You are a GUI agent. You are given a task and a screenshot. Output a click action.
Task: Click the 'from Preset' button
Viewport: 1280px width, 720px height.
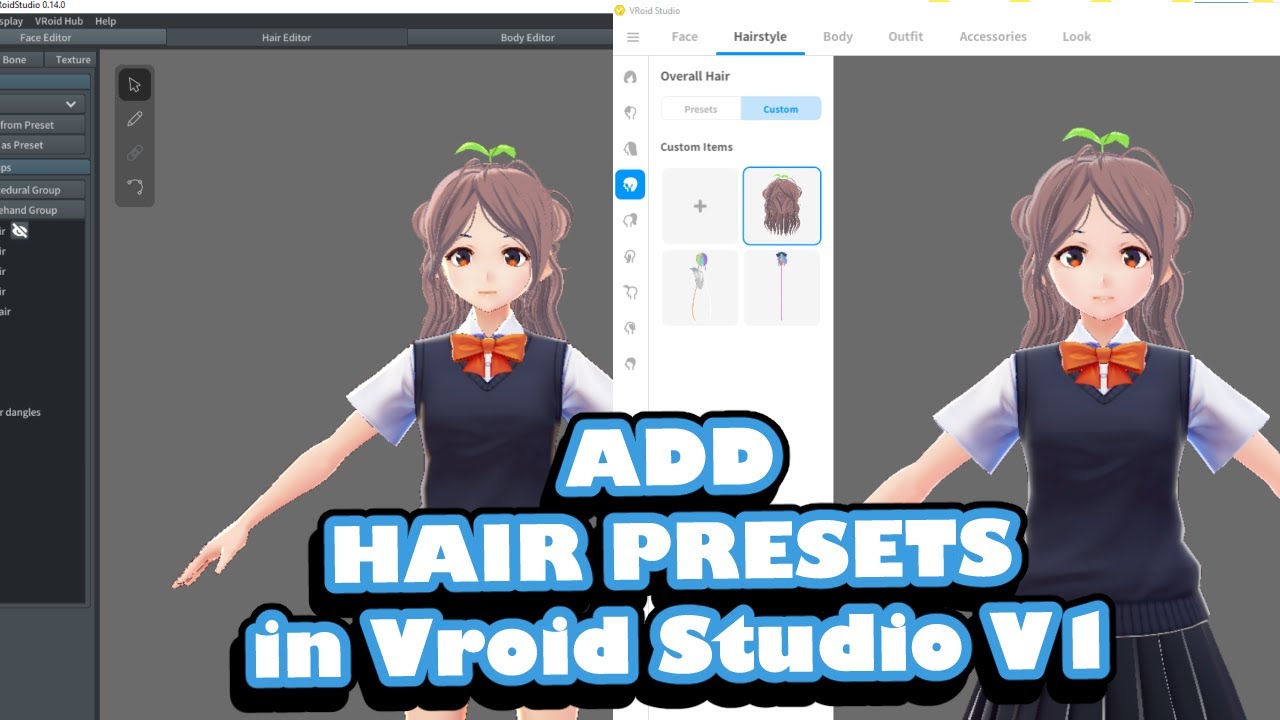(x=43, y=125)
